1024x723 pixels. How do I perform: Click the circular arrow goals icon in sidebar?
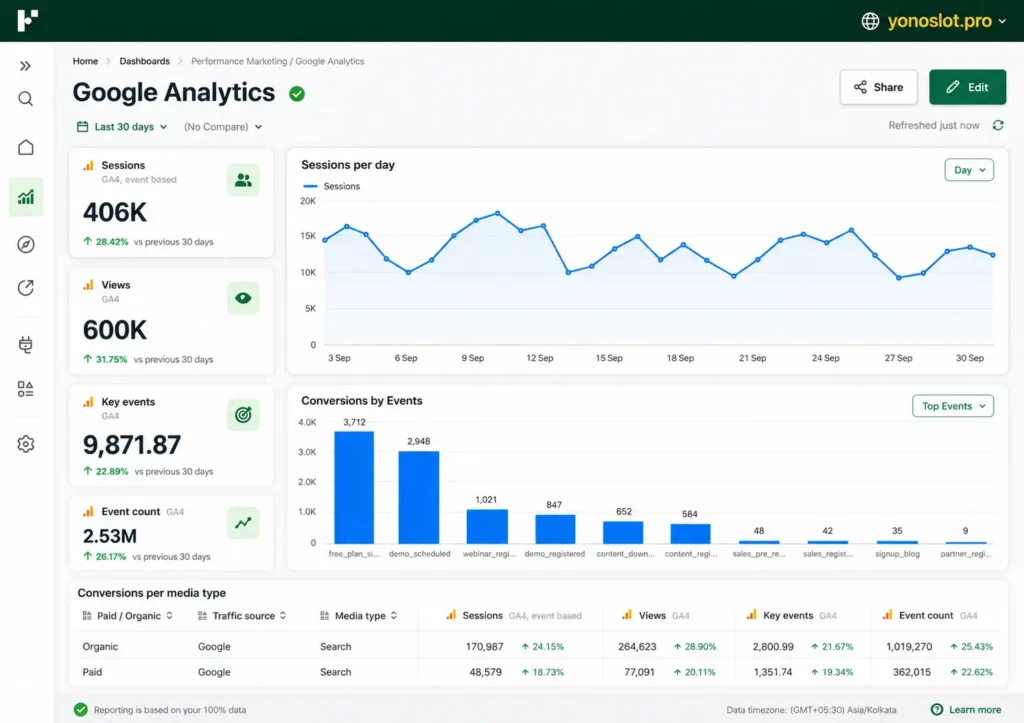tap(25, 288)
